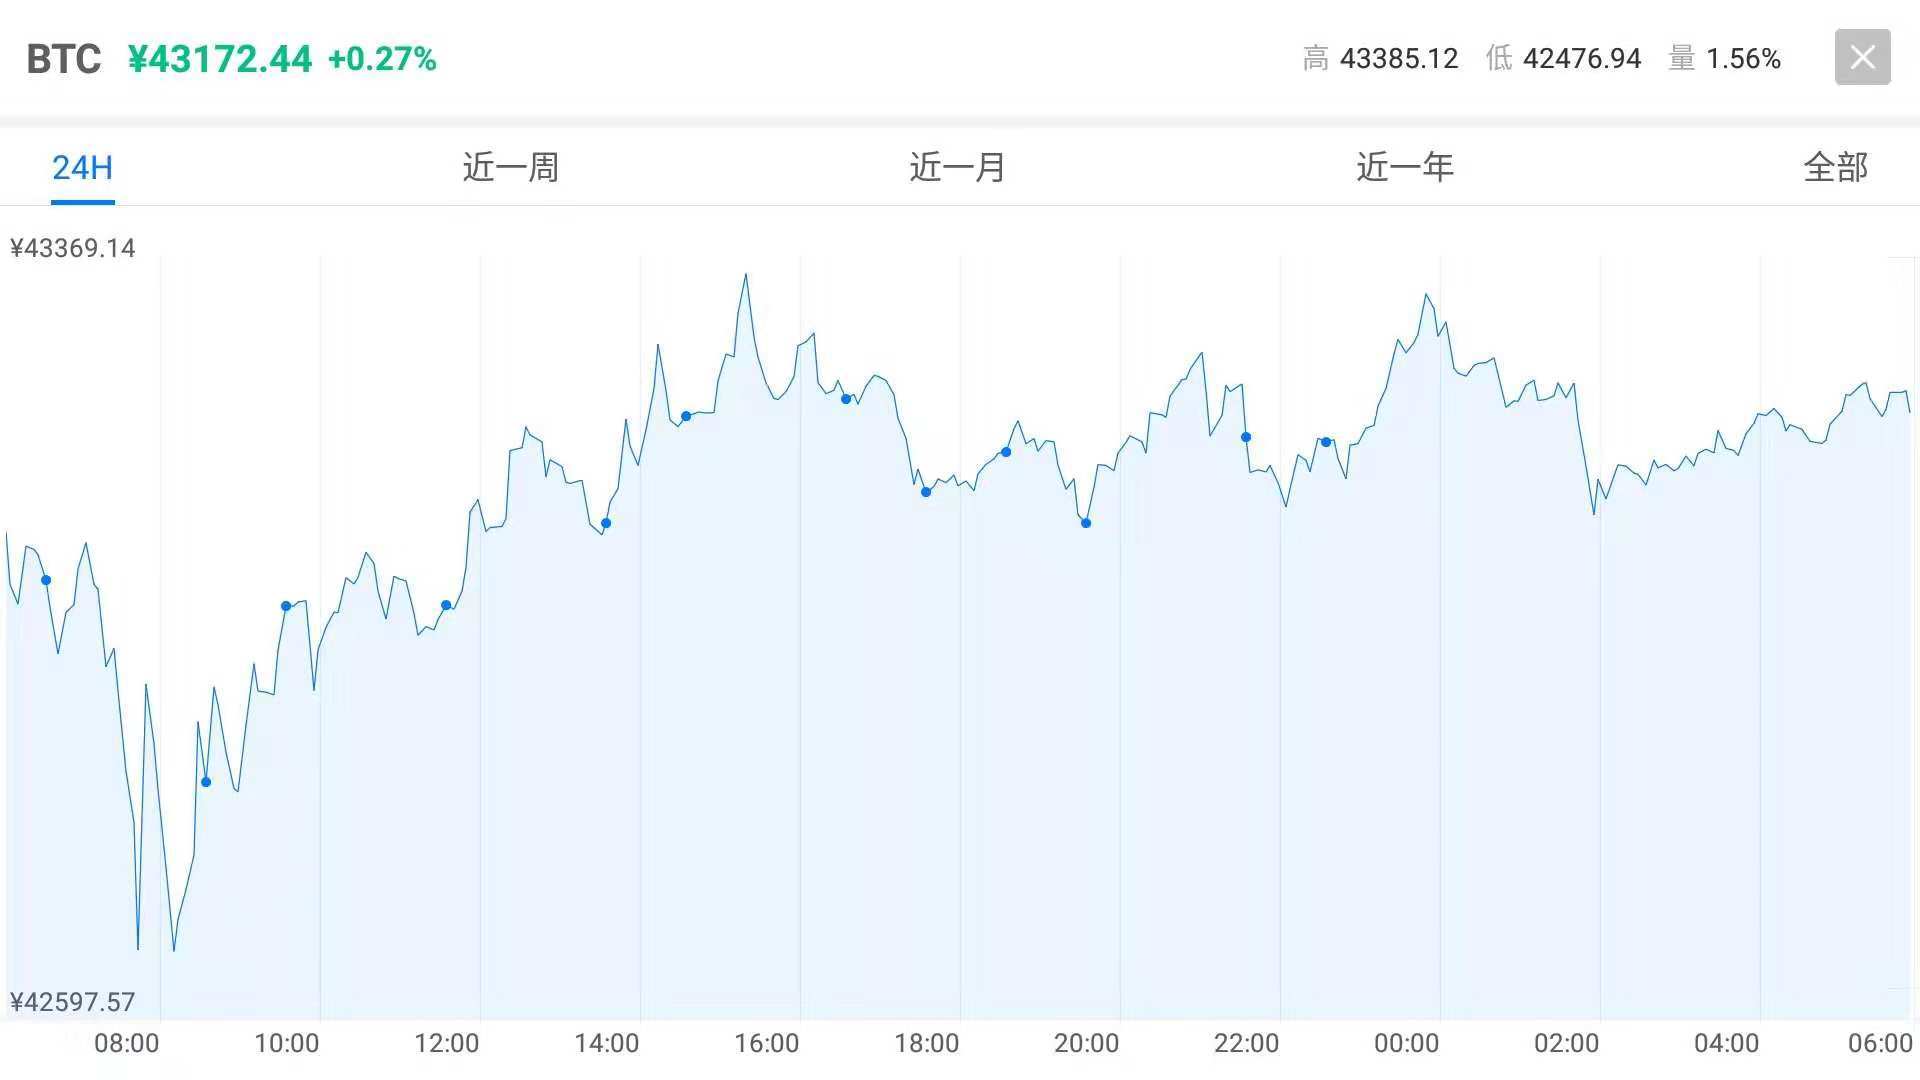Click the blue data dot at 10:00
The width and height of the screenshot is (1920, 1080).
(286, 606)
